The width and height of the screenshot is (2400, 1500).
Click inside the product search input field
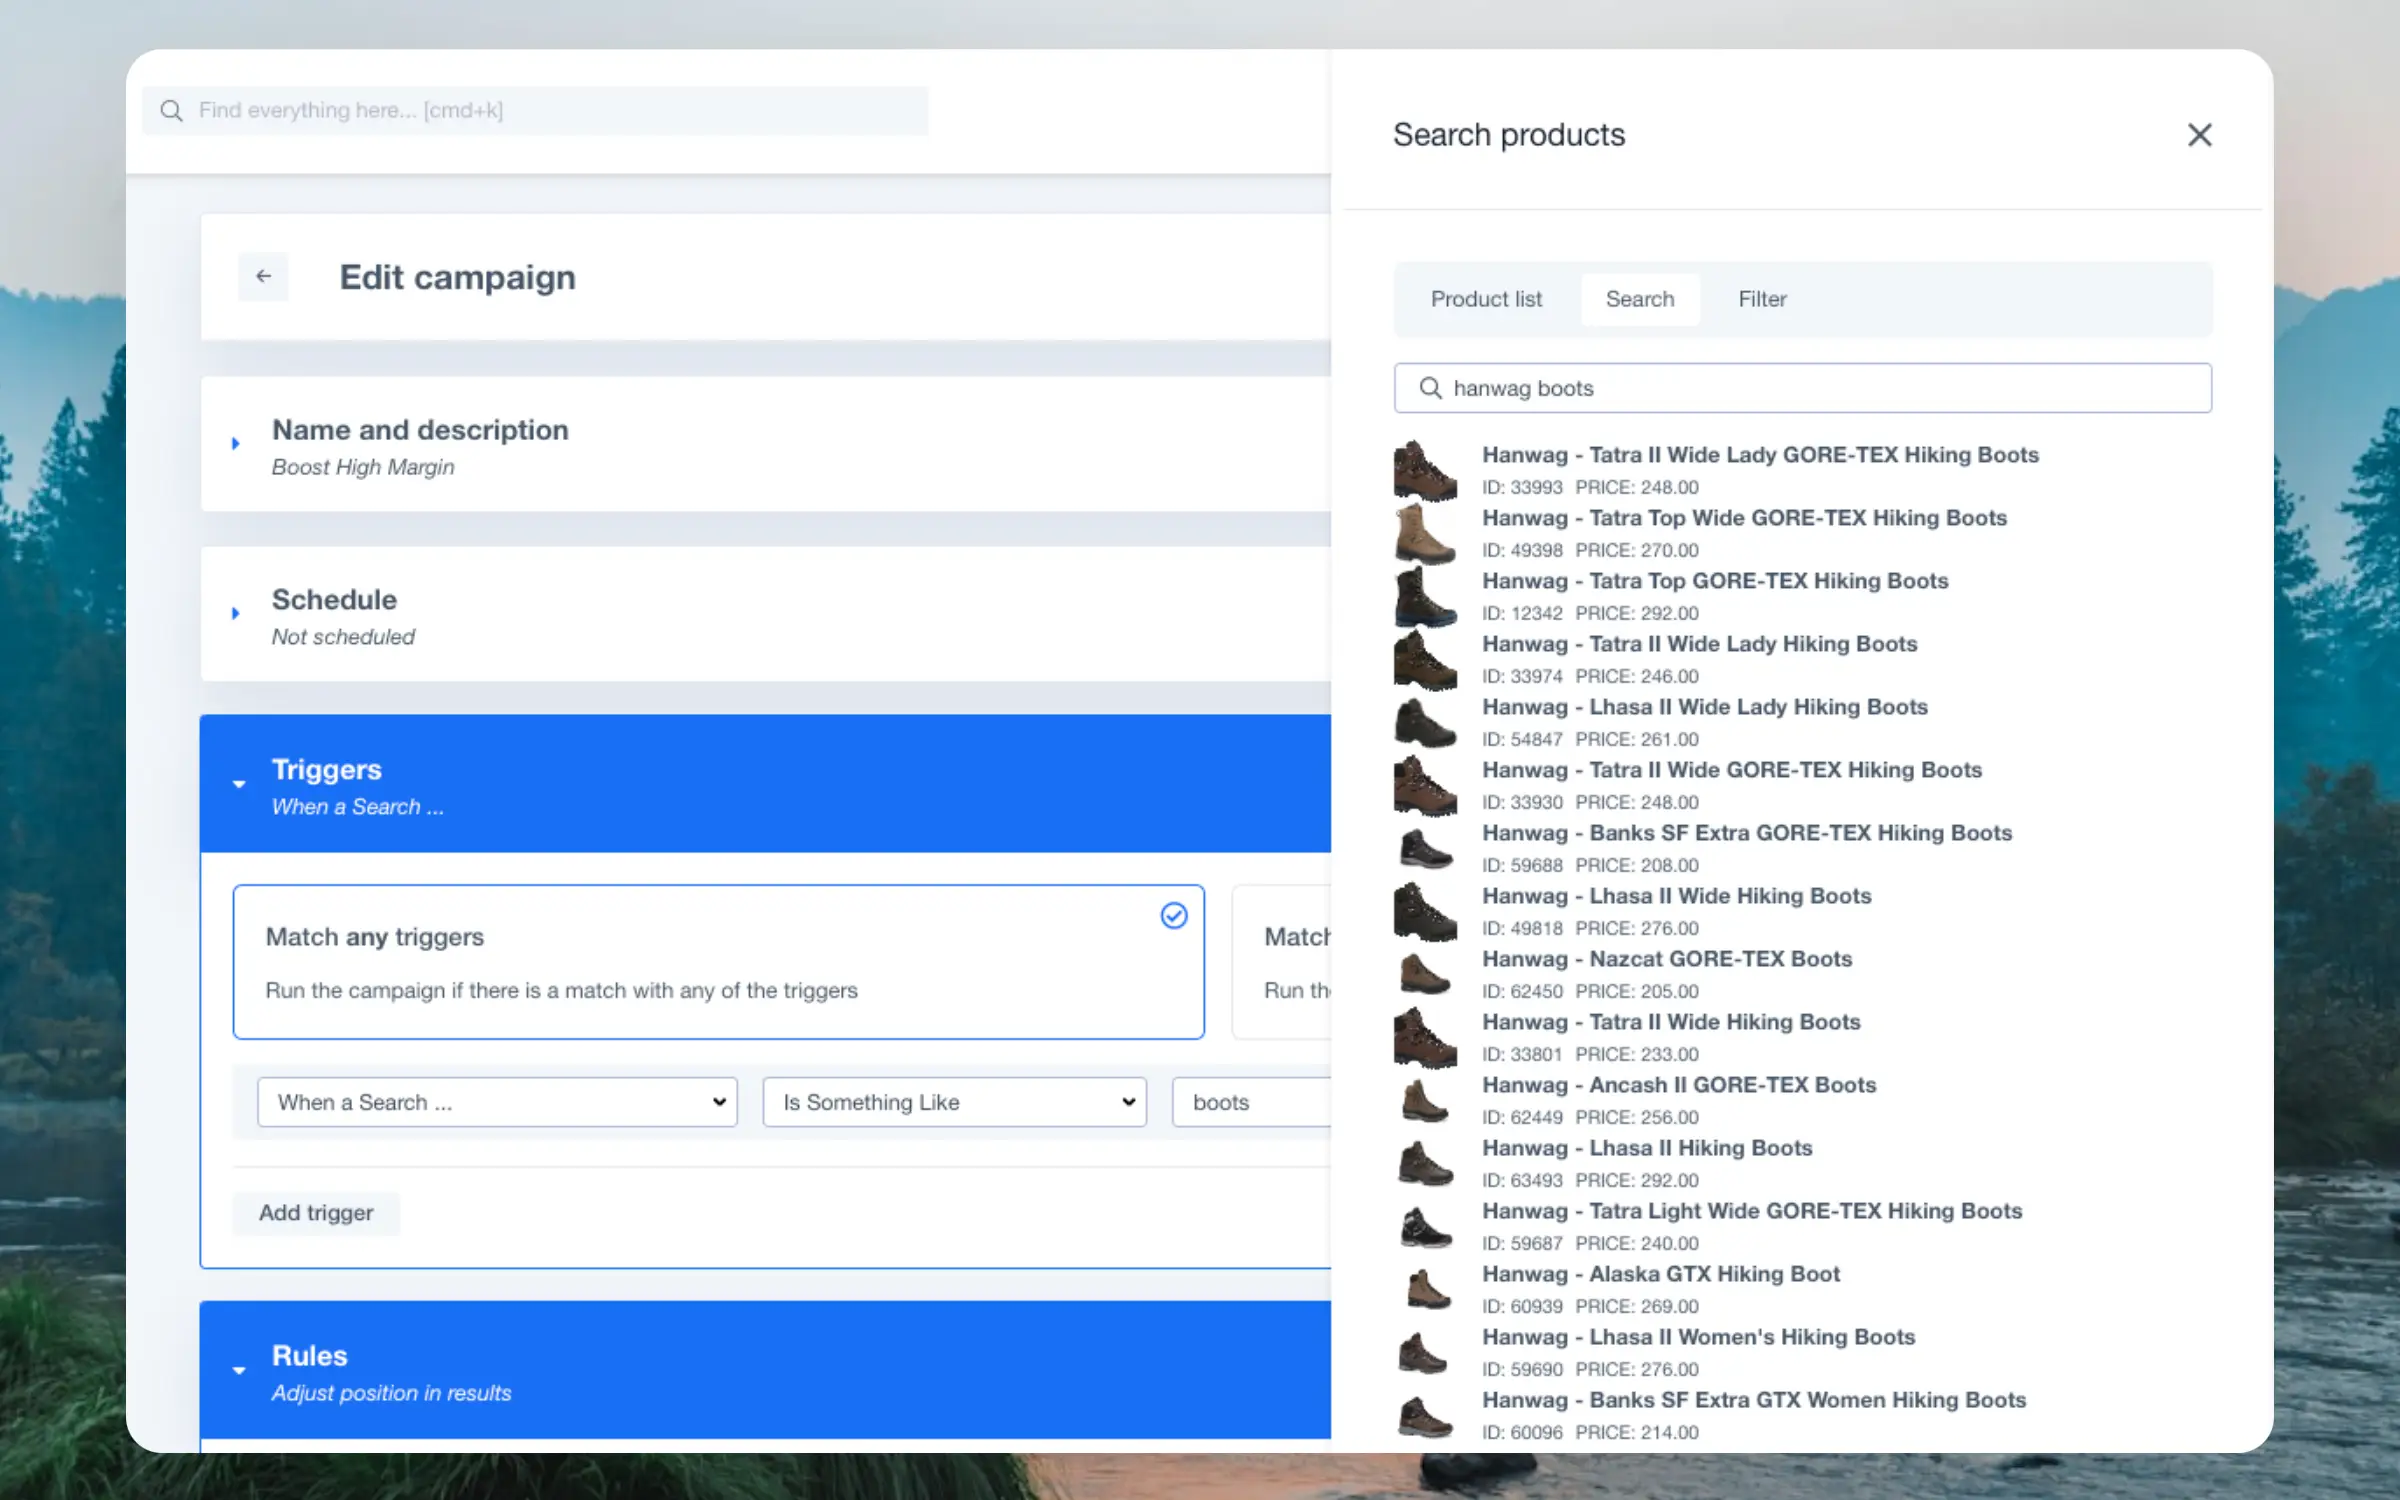point(1802,385)
